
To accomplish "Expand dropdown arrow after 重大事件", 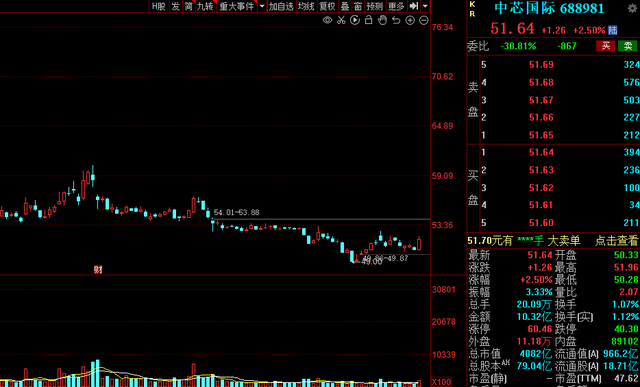I will [x=262, y=6].
